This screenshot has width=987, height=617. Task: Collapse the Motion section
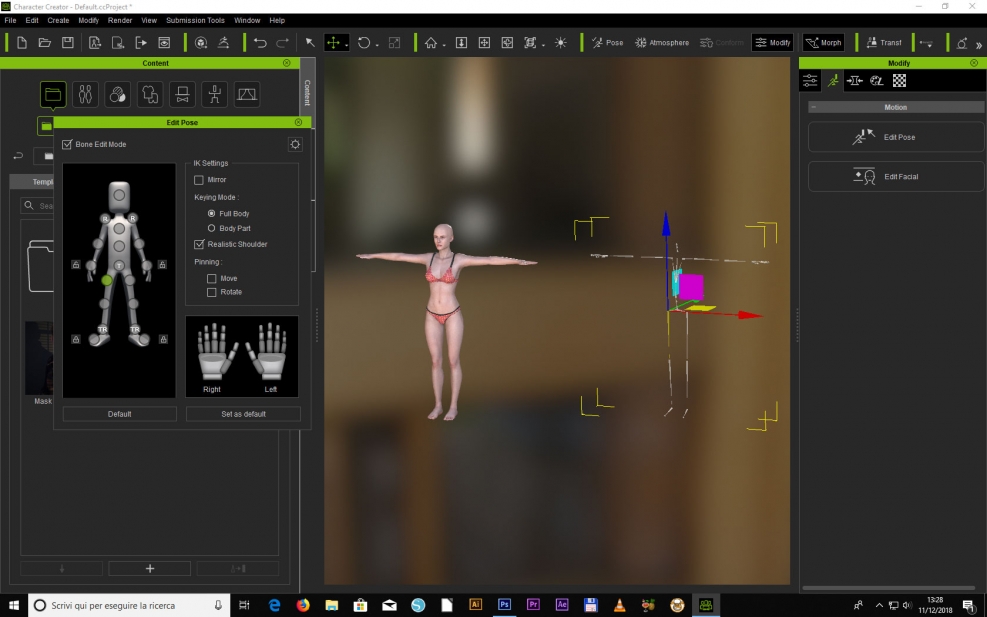(x=814, y=107)
